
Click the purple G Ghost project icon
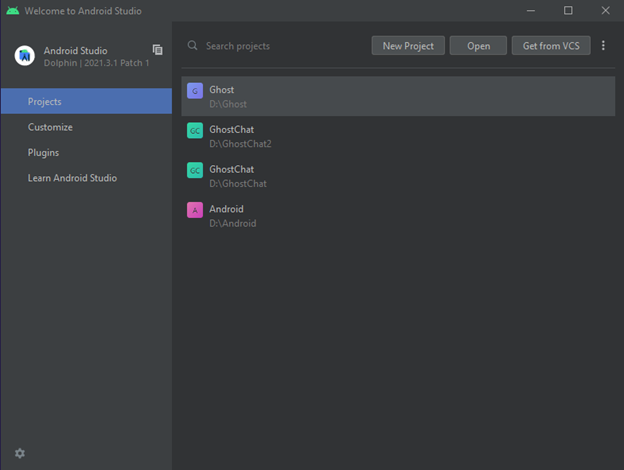tap(195, 91)
